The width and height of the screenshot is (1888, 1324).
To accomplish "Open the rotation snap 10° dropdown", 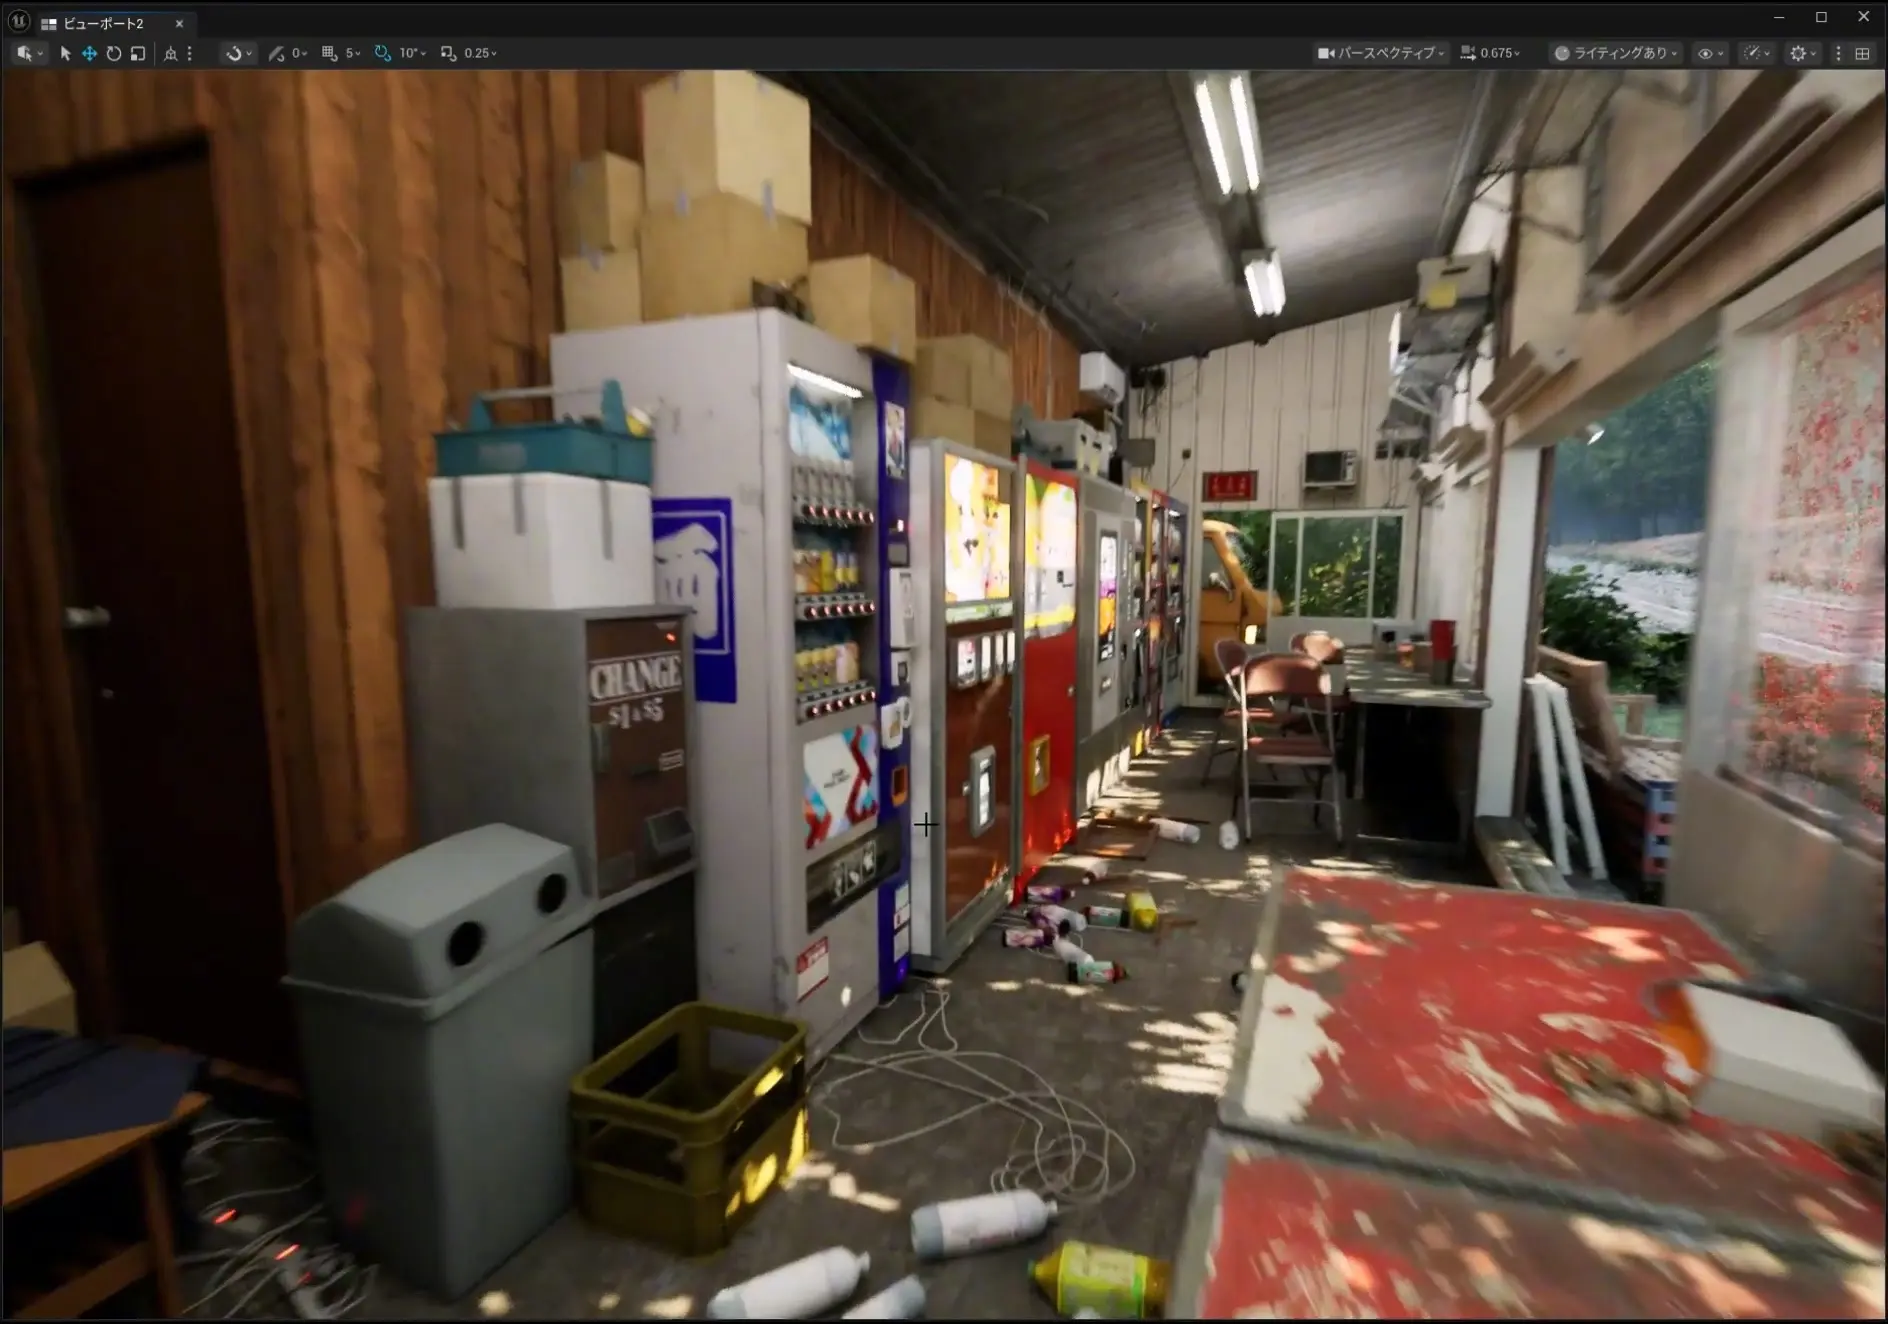I will point(413,53).
